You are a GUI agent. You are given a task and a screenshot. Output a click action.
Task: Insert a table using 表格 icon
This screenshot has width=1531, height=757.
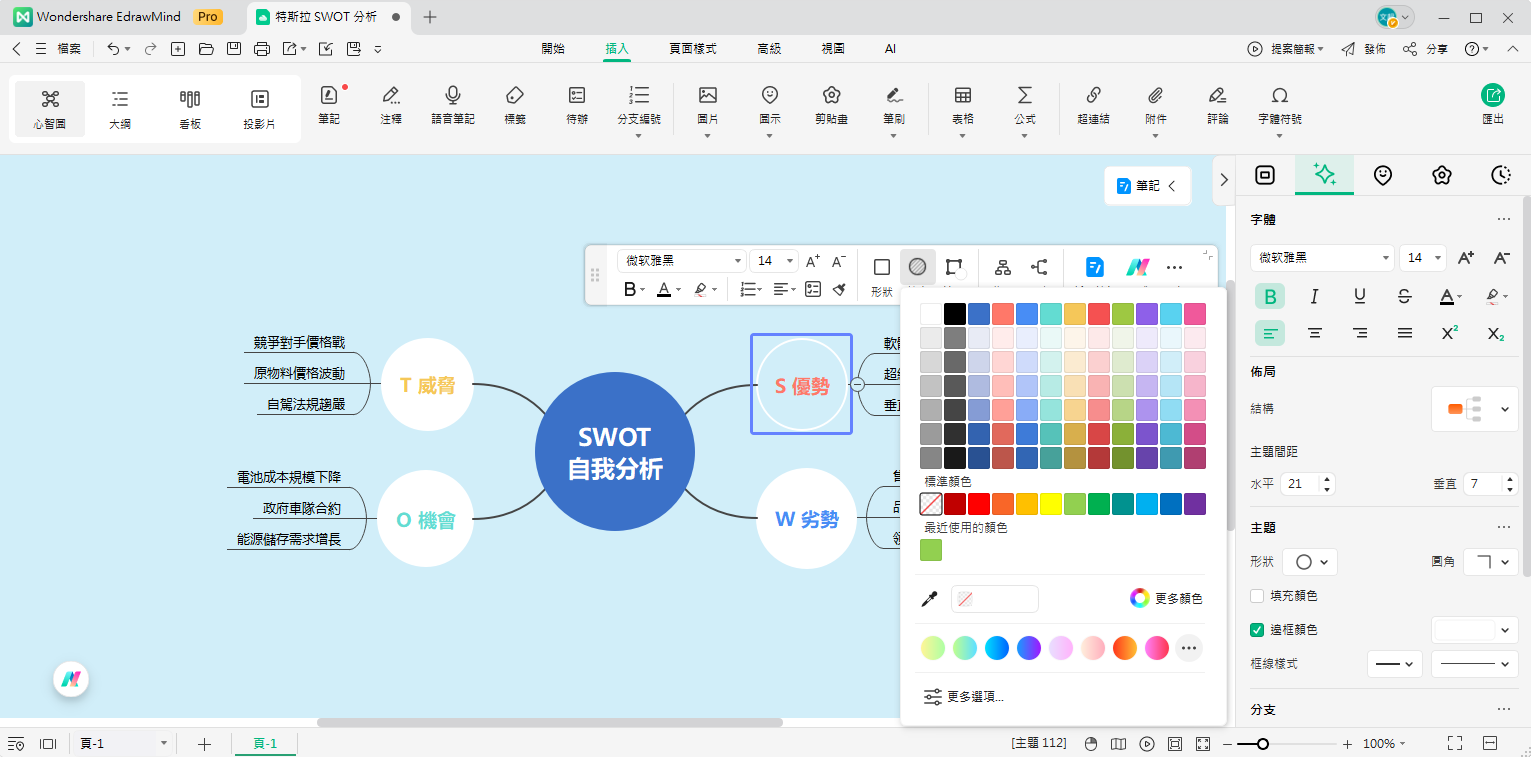tap(962, 107)
